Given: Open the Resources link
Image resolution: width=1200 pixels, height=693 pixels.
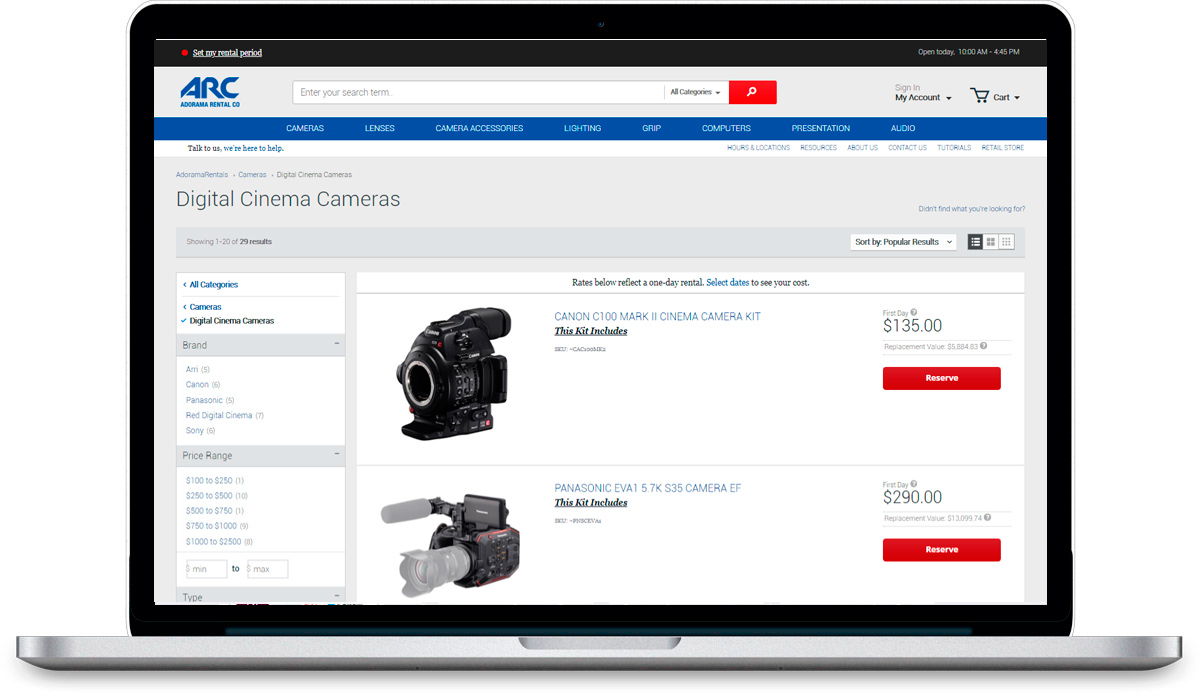Looking at the screenshot, I should (x=818, y=148).
